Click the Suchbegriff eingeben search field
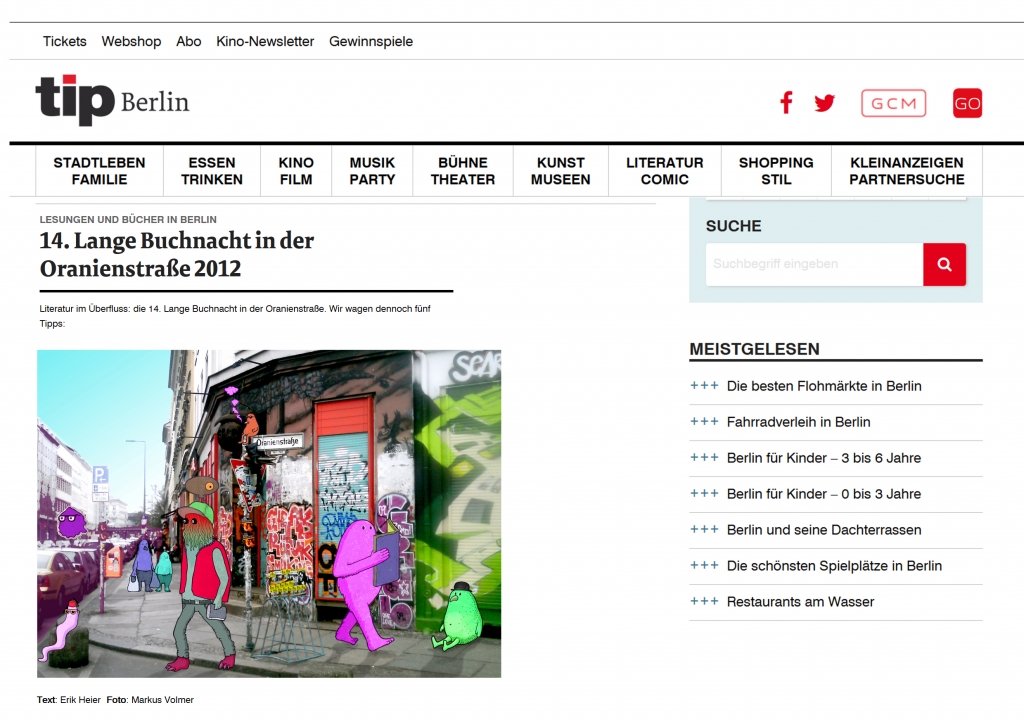1024x722 pixels. (814, 265)
